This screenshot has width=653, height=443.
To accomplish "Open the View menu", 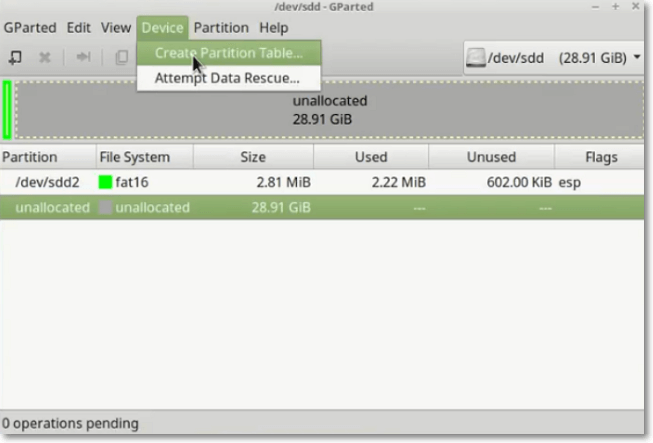I will click(x=116, y=28).
